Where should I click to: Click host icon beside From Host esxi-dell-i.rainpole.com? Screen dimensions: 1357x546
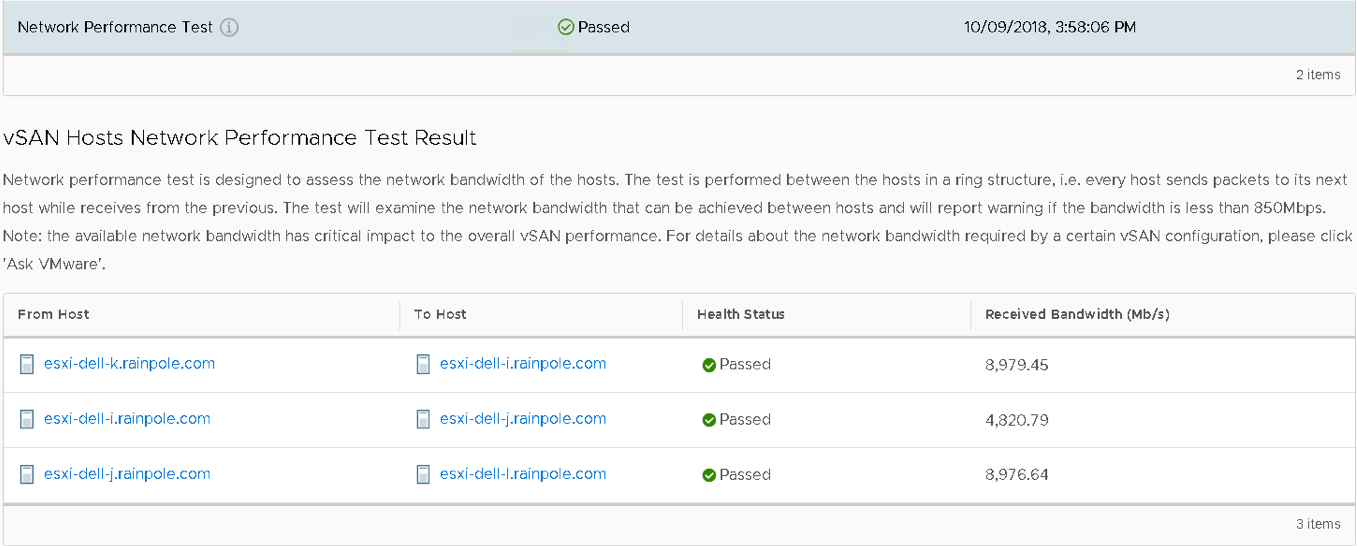(27, 419)
